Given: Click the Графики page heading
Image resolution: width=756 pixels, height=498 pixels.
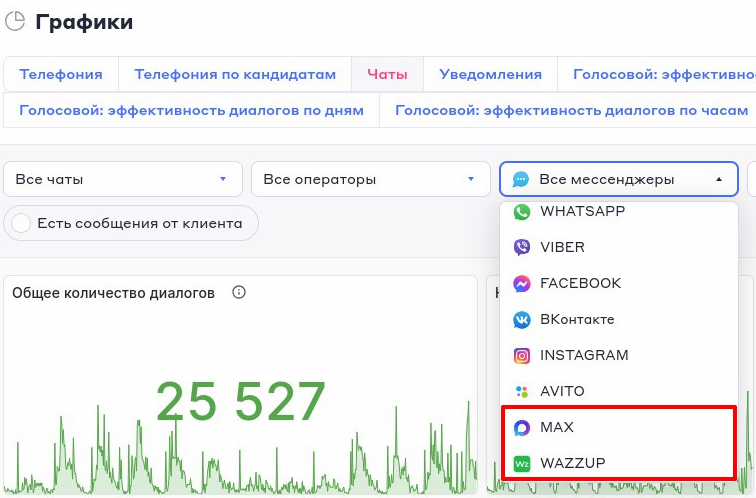Looking at the screenshot, I should (x=84, y=22).
